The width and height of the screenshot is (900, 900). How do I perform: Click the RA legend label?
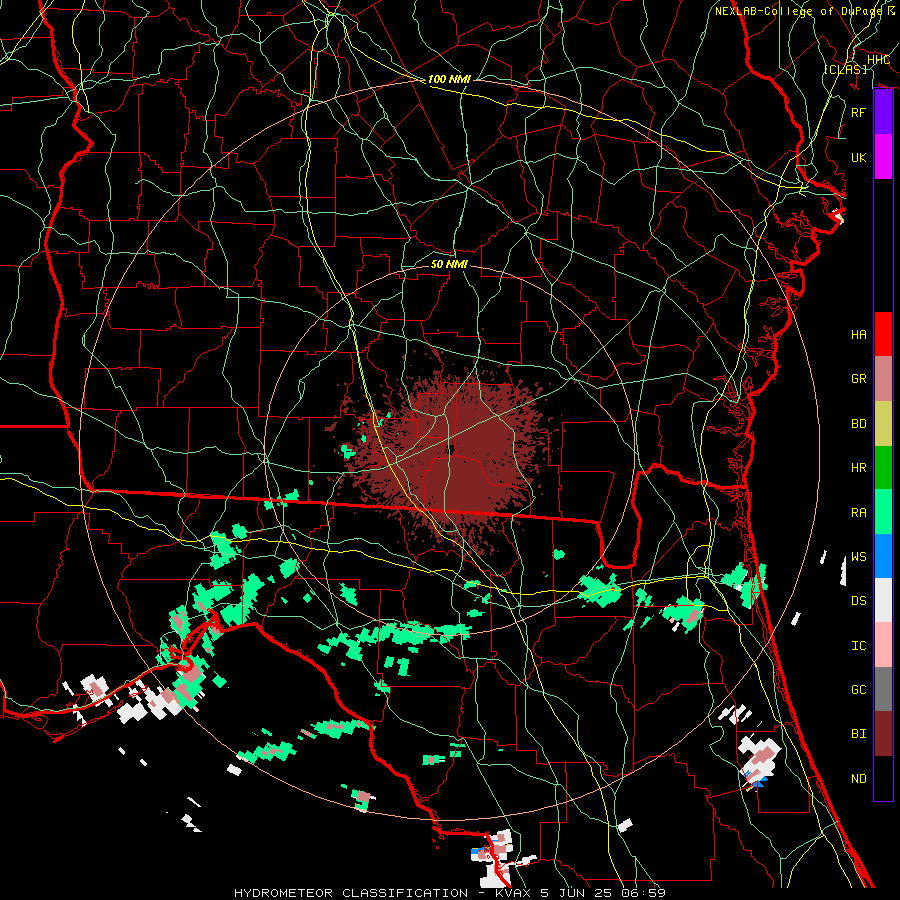(859, 513)
